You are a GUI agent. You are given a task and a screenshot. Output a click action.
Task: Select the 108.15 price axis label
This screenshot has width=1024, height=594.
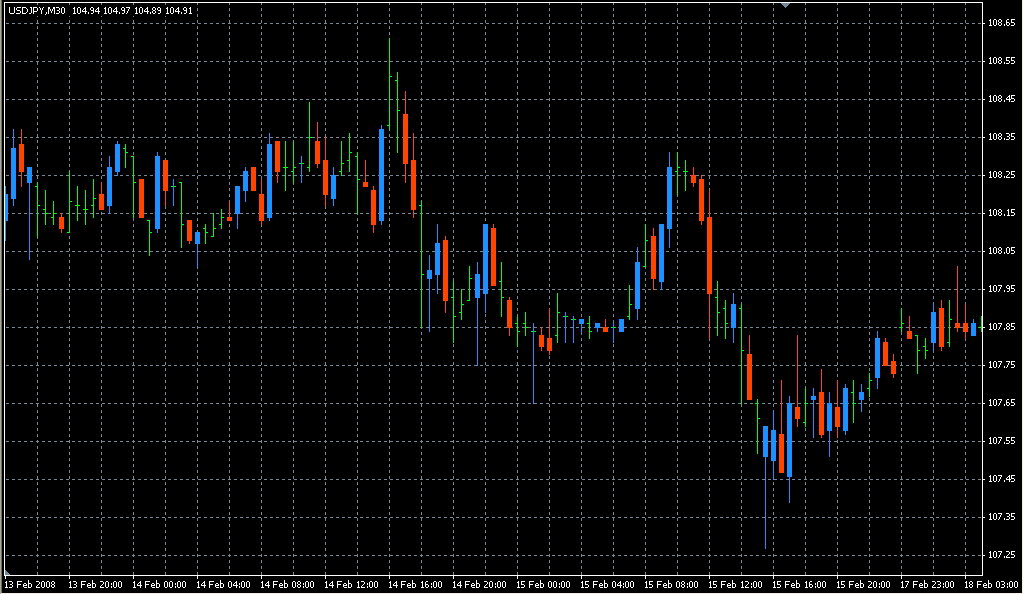coord(1001,212)
